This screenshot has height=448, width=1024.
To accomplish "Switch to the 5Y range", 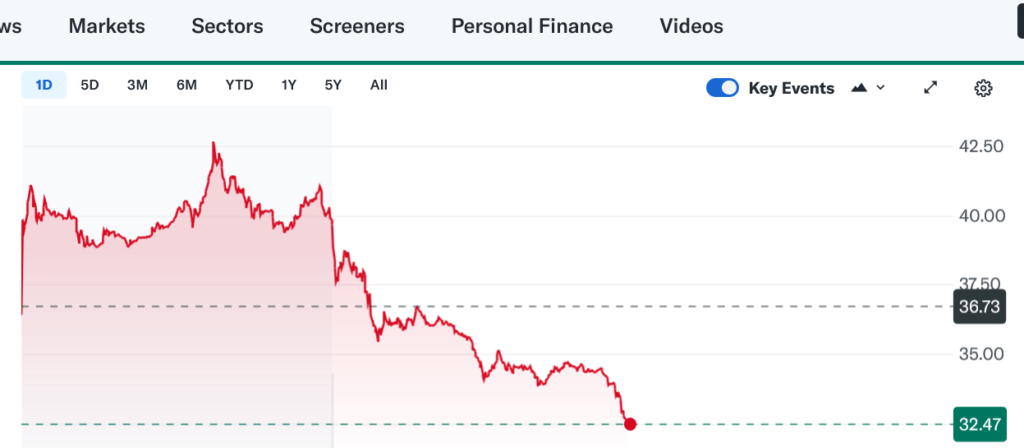I will 333,85.
